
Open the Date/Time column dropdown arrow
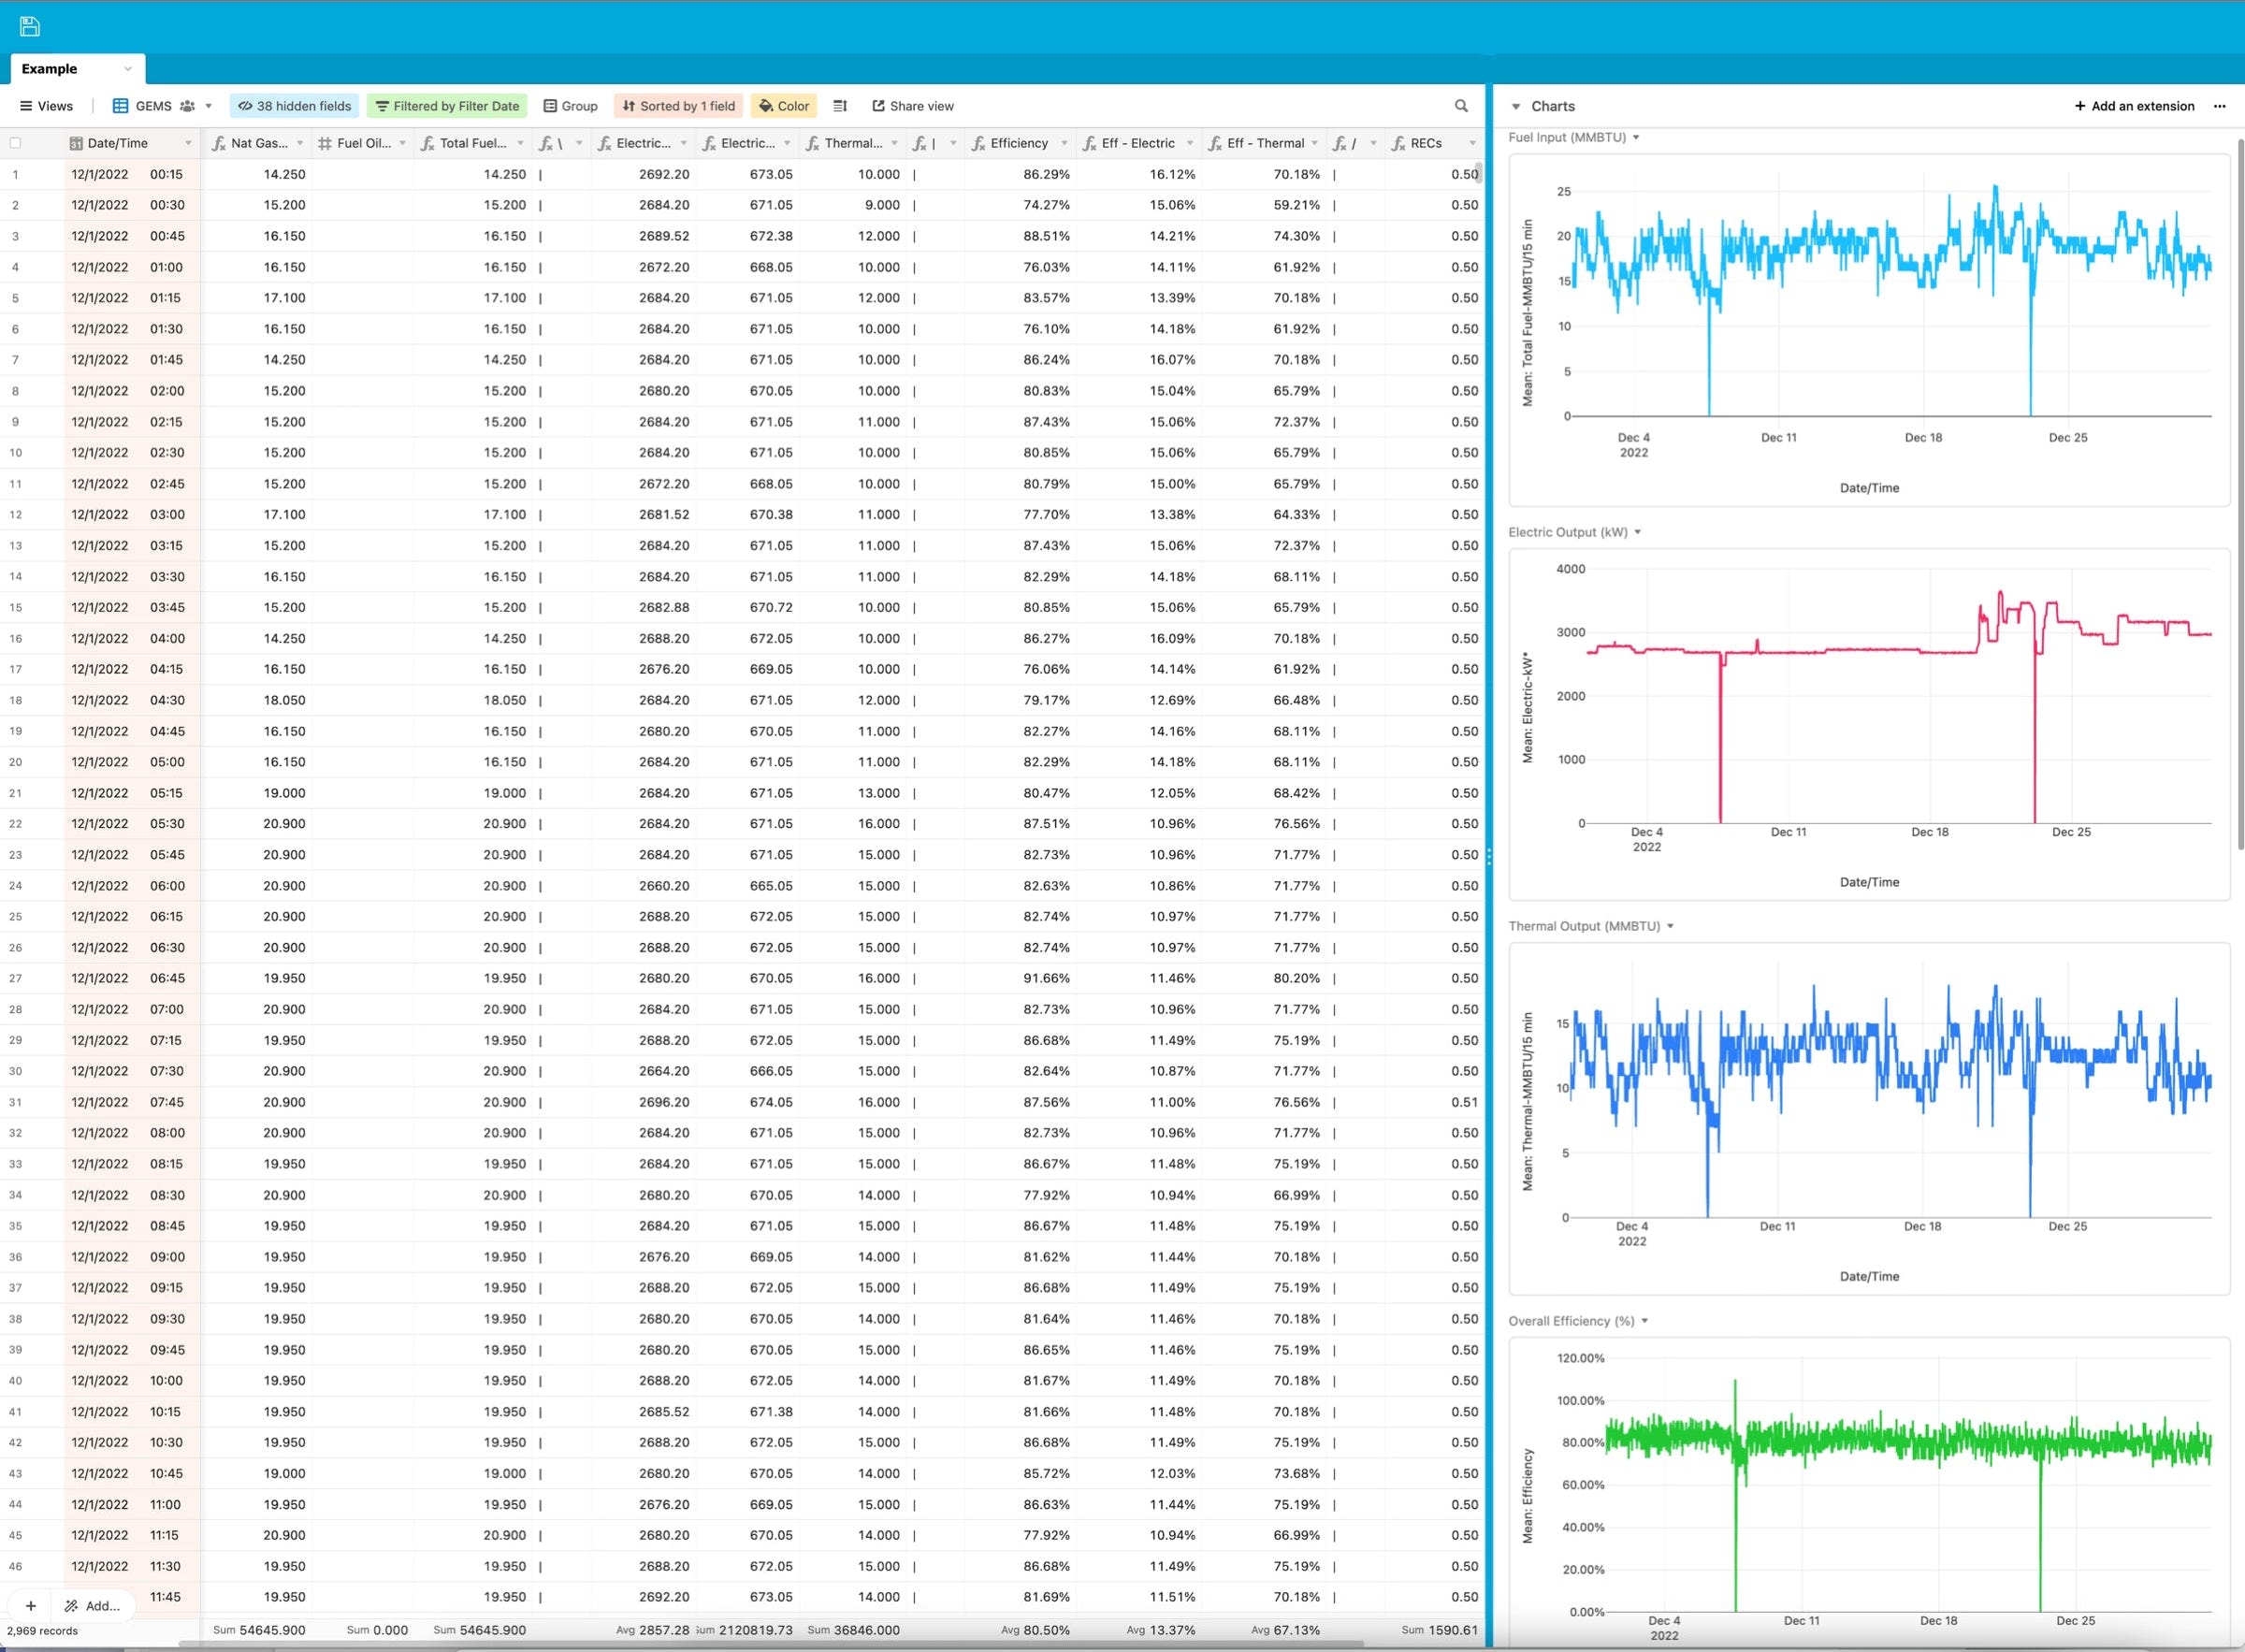point(188,143)
